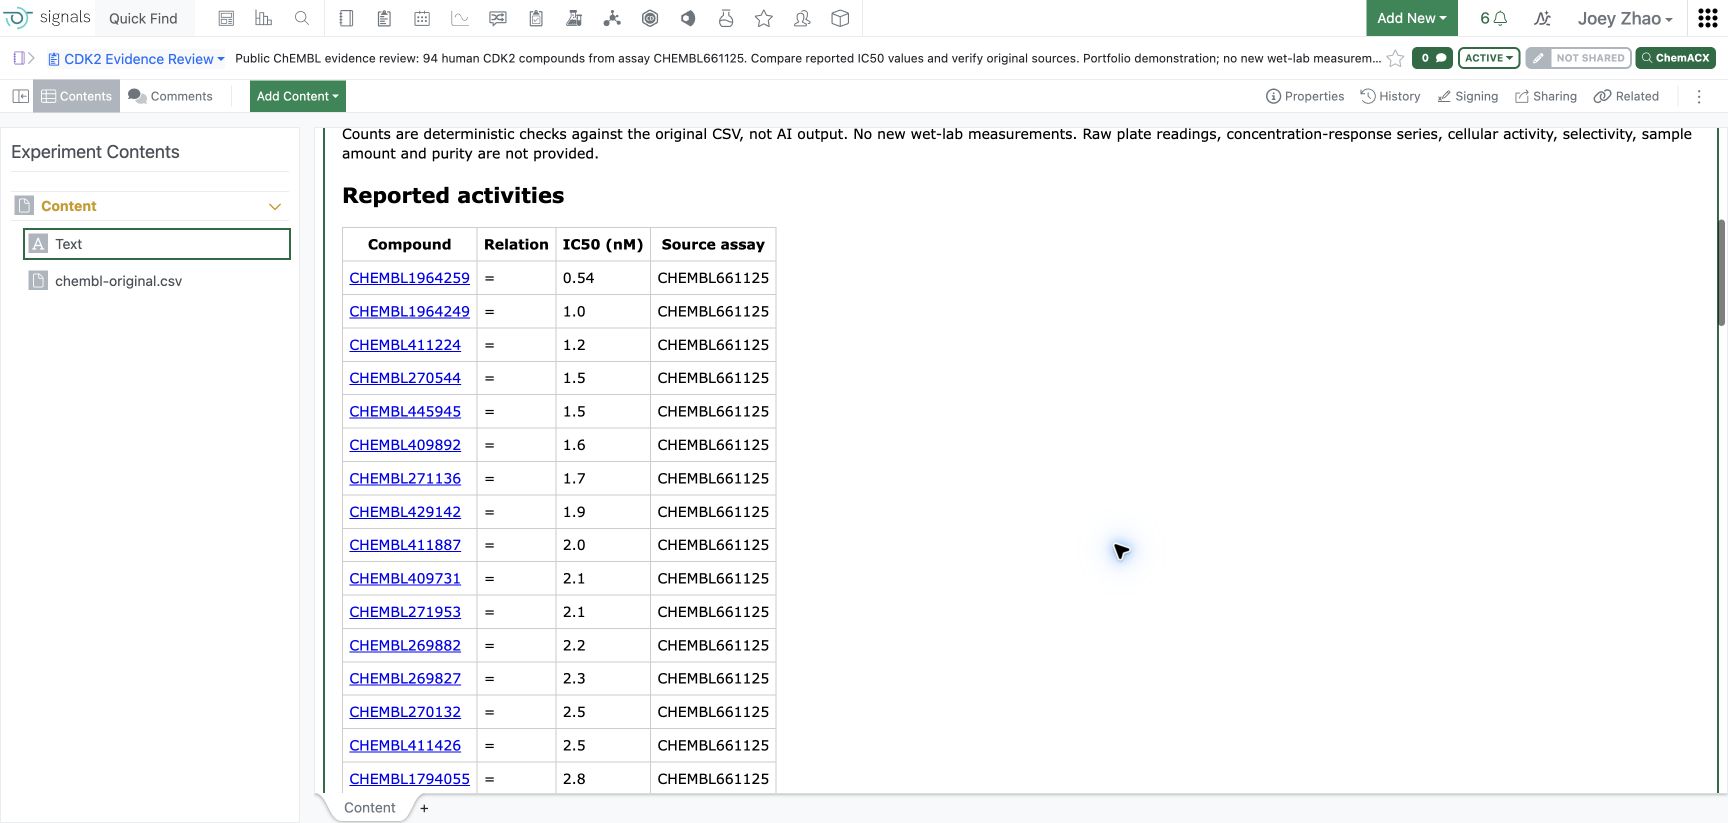Open the bar chart reports icon
1728x823 pixels.
(x=264, y=18)
